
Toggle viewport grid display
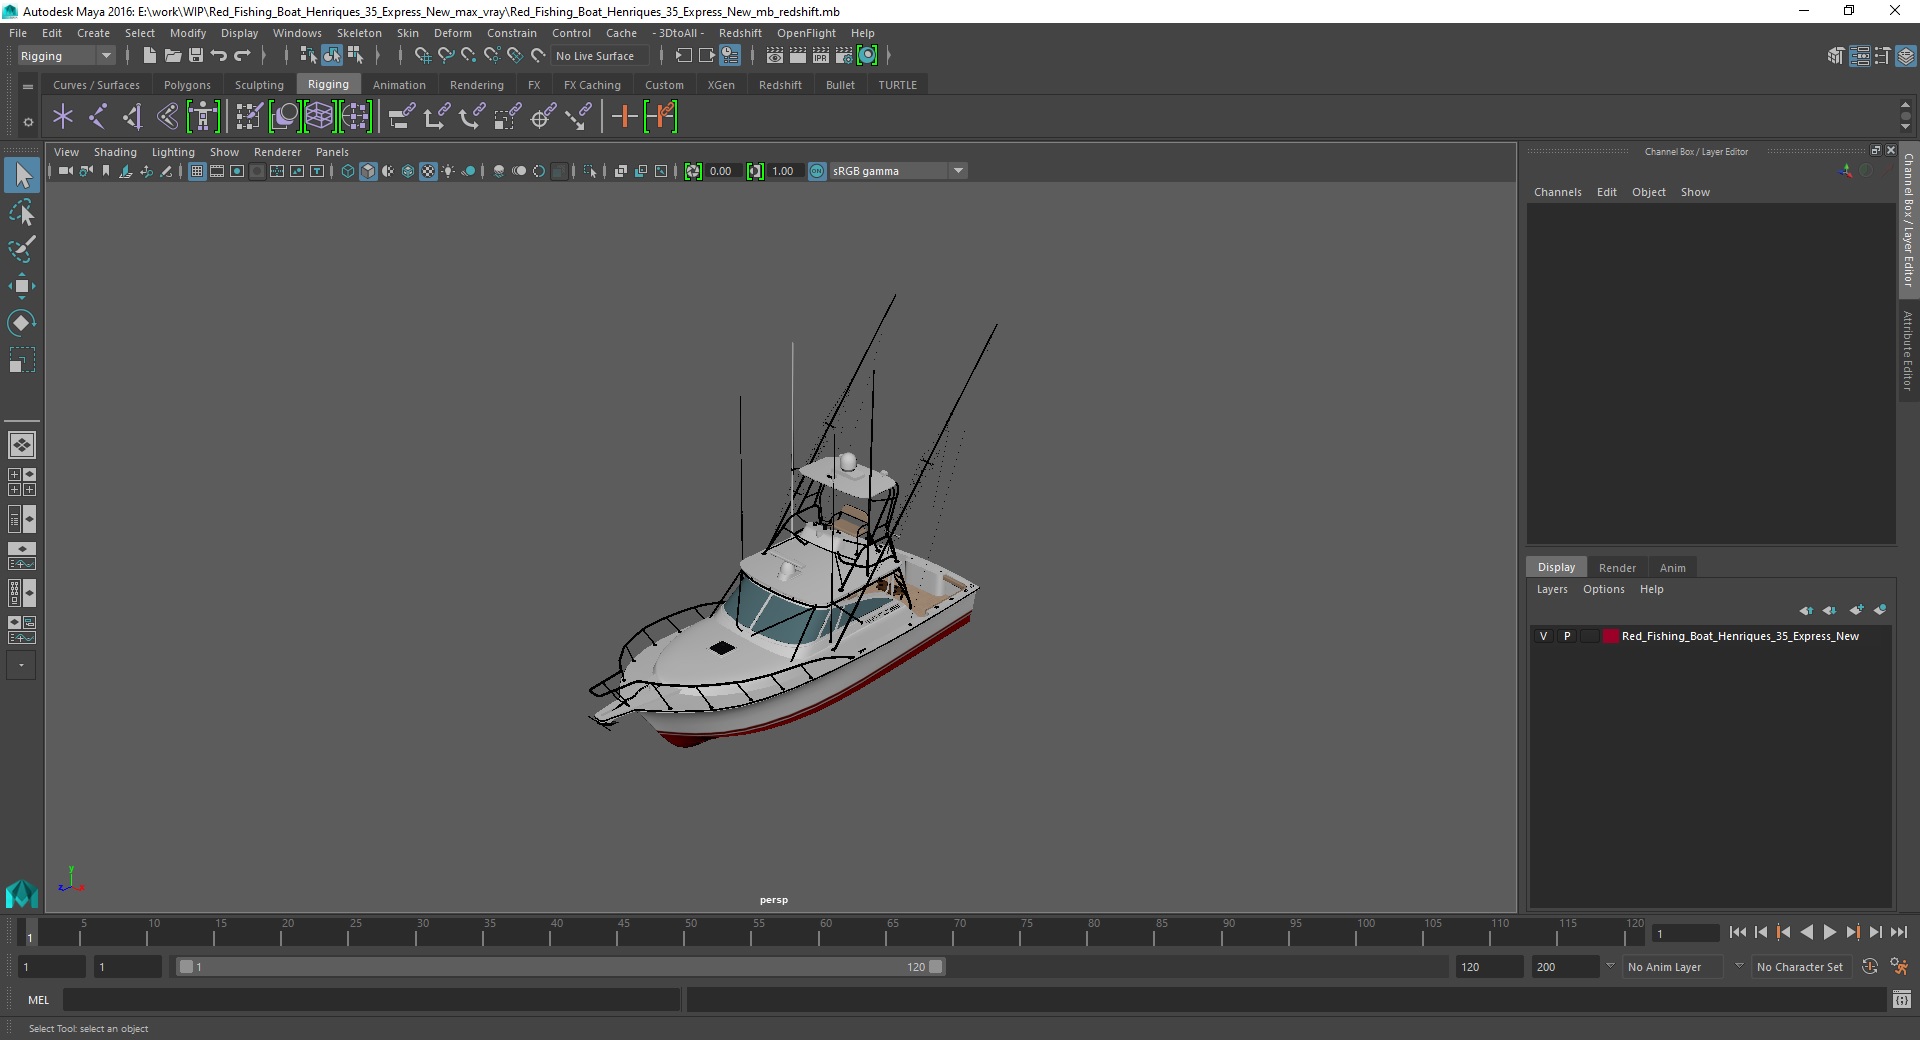tap(197, 171)
